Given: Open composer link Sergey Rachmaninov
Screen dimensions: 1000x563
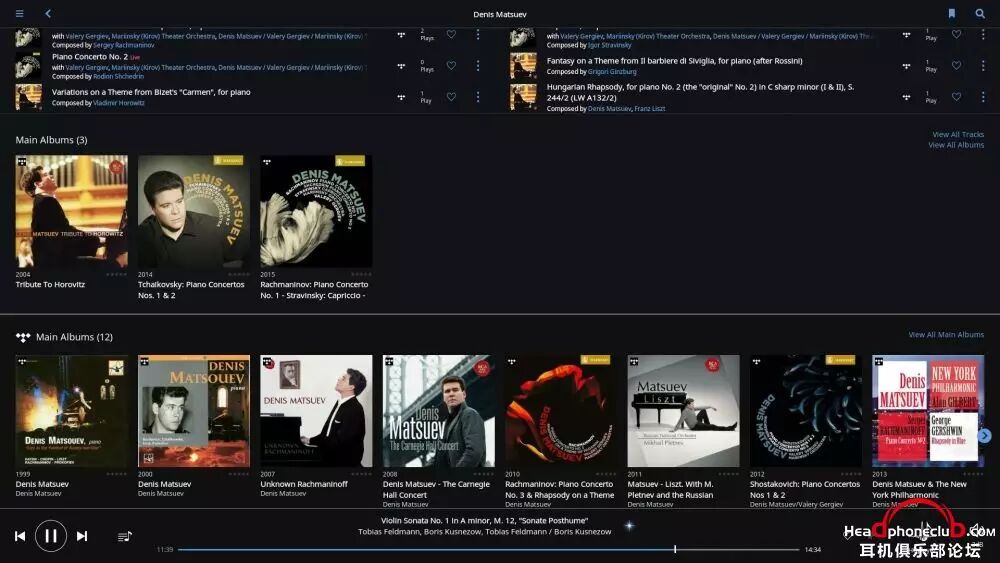Looking at the screenshot, I should pos(124,45).
